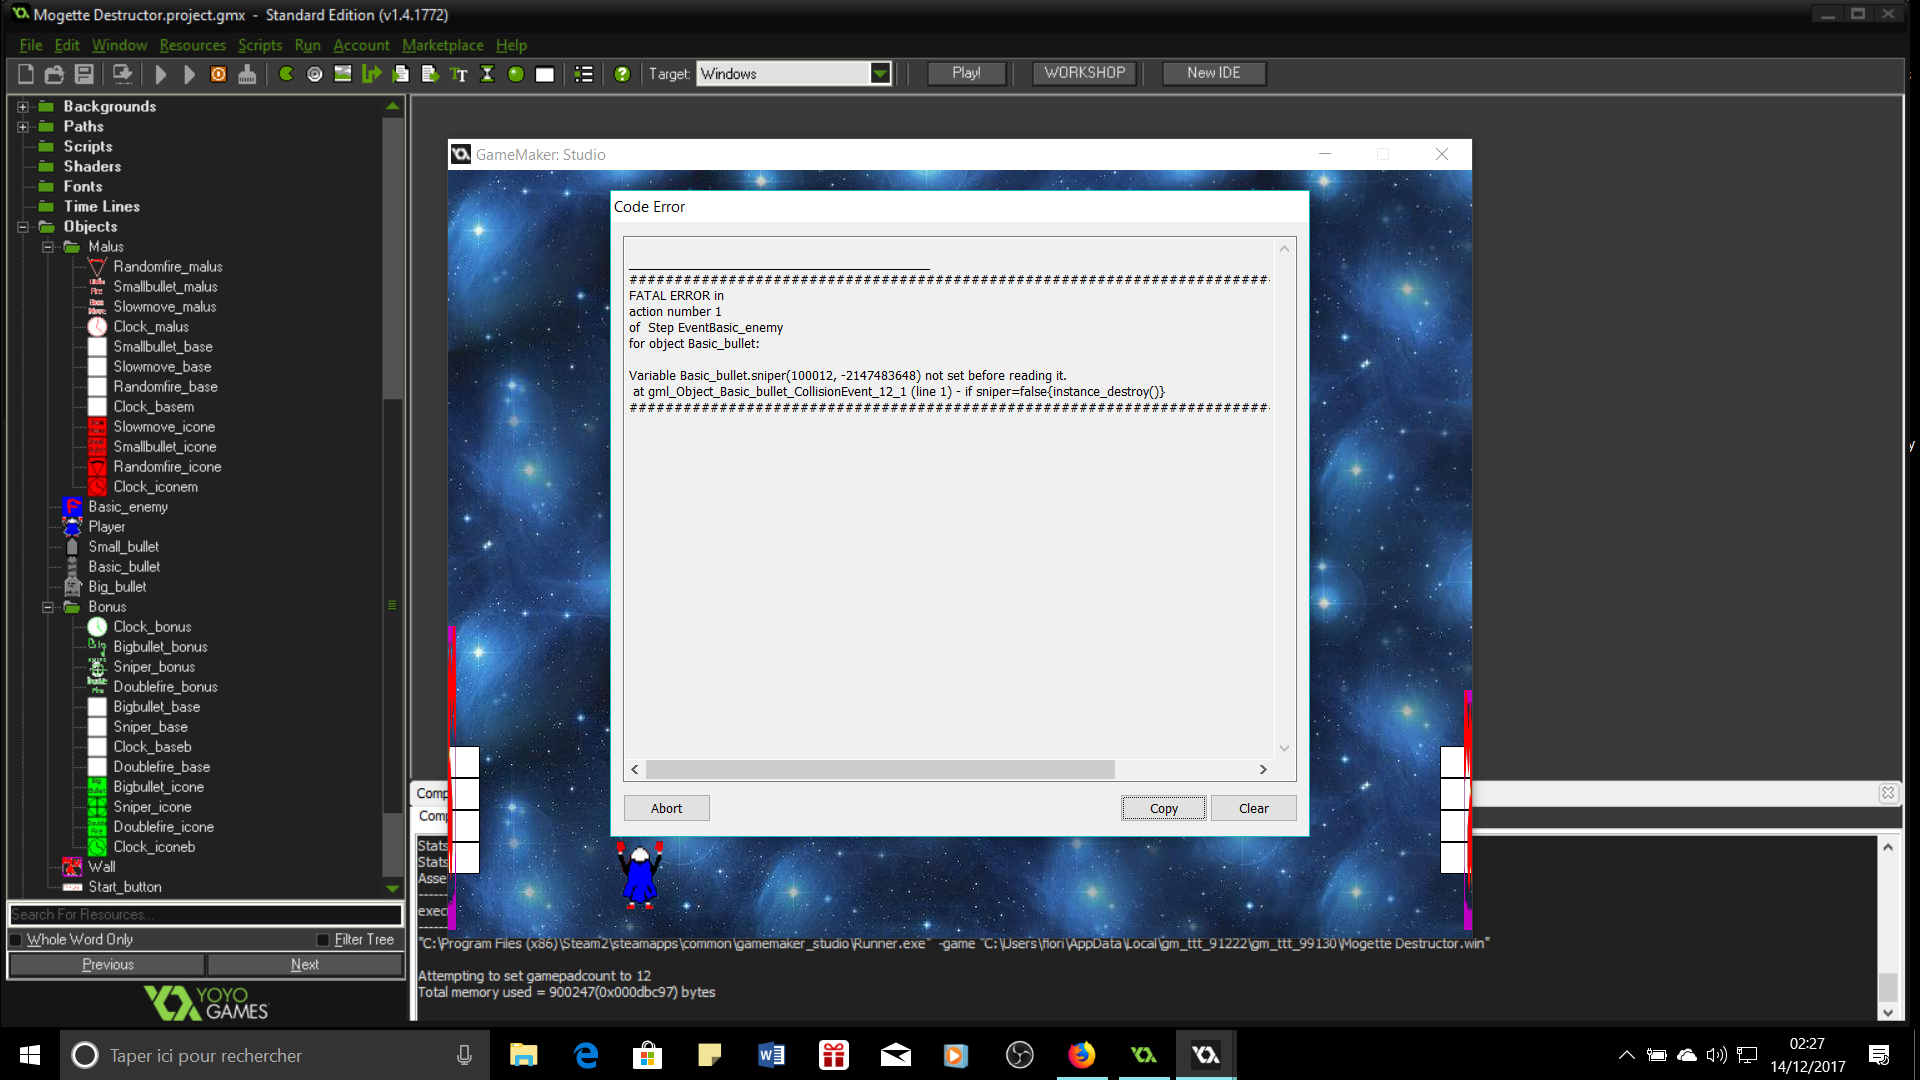Click the Clean build broom icon
Image resolution: width=1920 pixels, height=1080 pixels.
(247, 74)
